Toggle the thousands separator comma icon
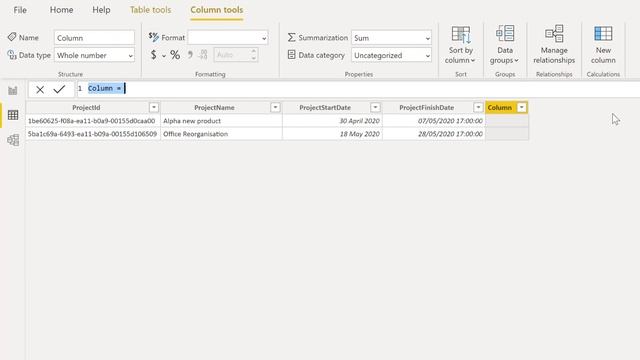The width and height of the screenshot is (640, 360). point(190,55)
